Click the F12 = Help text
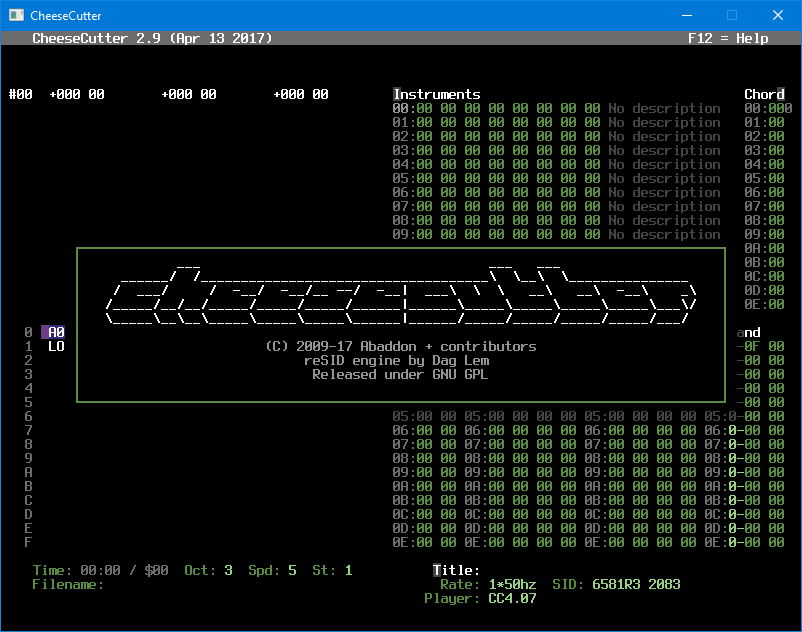The height and width of the screenshot is (632, 802). [728, 38]
